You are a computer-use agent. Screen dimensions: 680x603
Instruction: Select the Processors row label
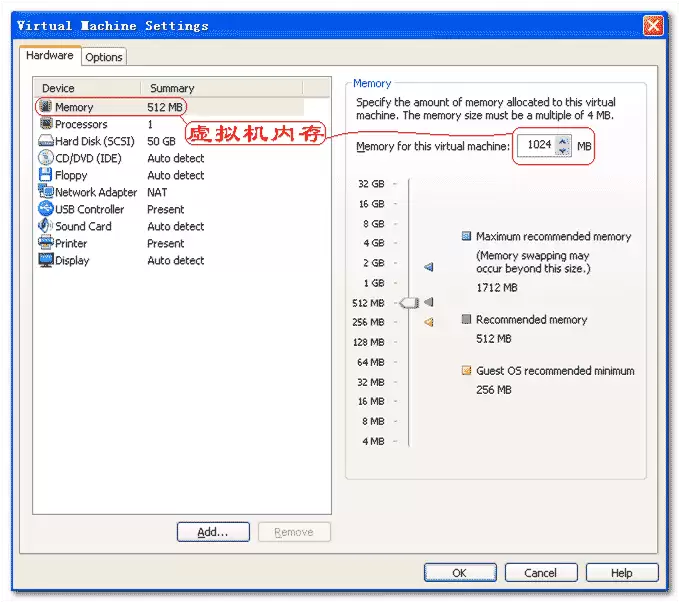click(x=81, y=124)
